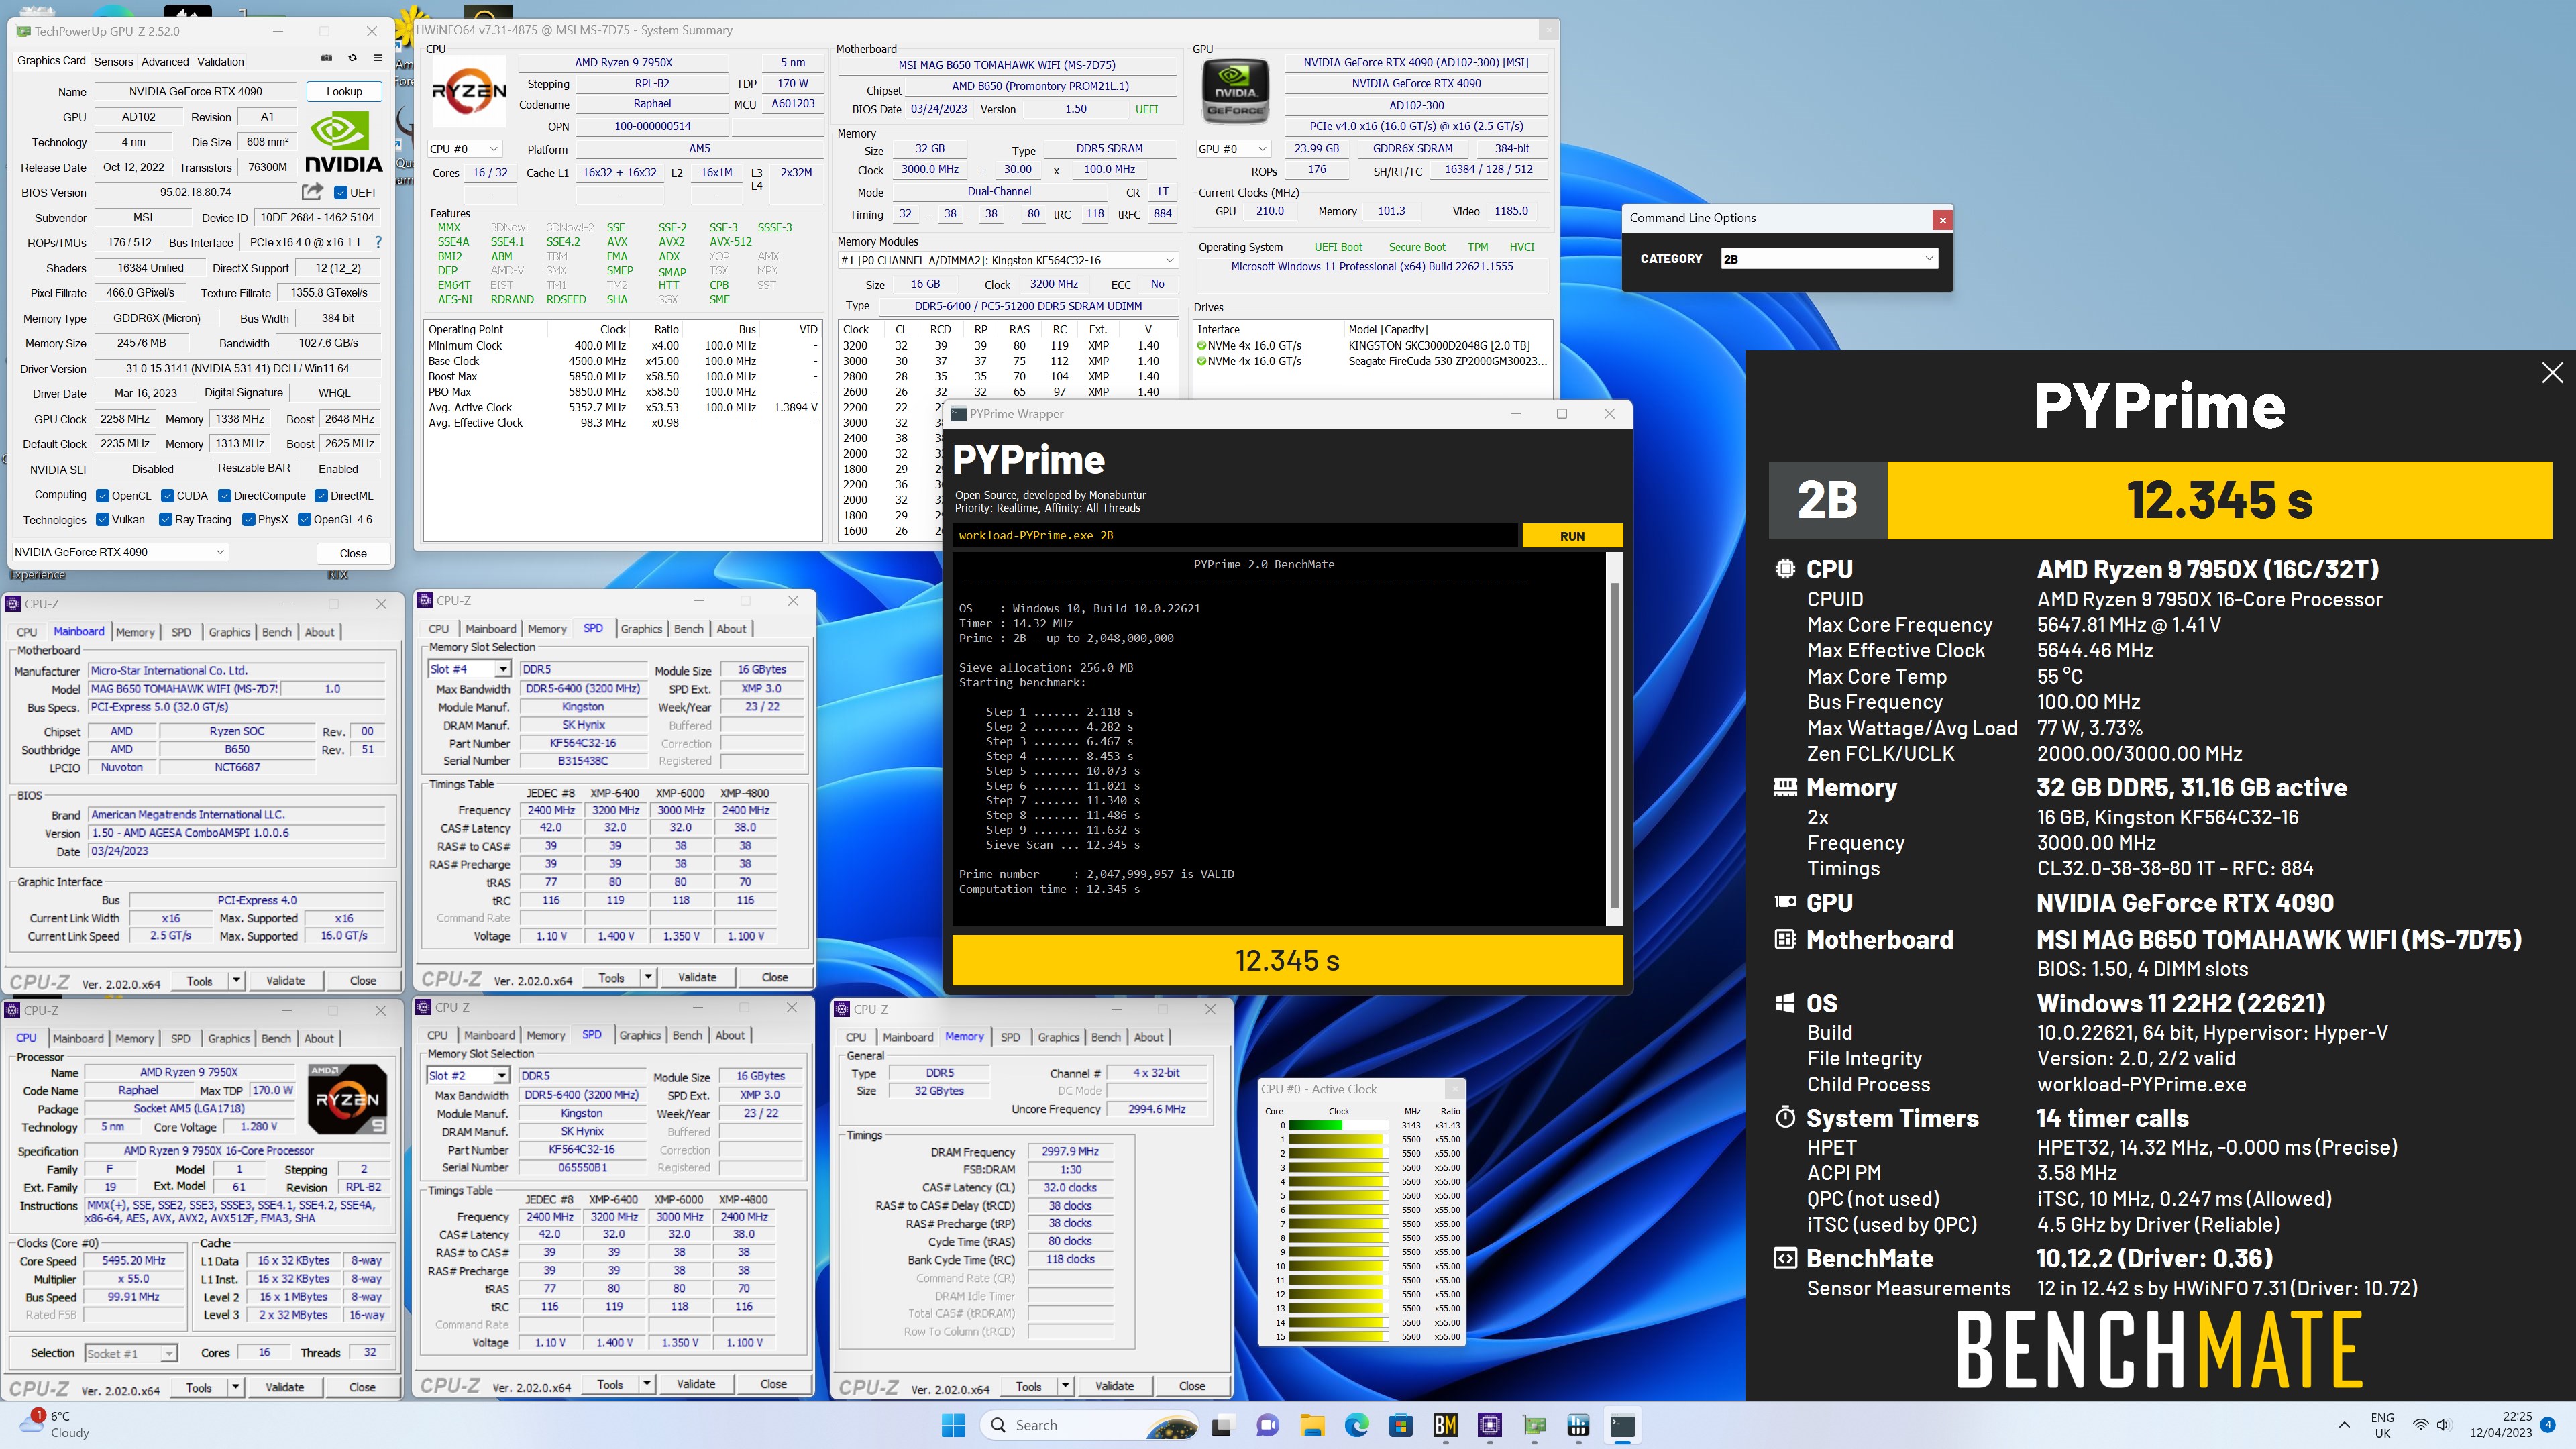Toggle the DirectML checkbox
This screenshot has height=1449, width=2576.
coord(321,495)
